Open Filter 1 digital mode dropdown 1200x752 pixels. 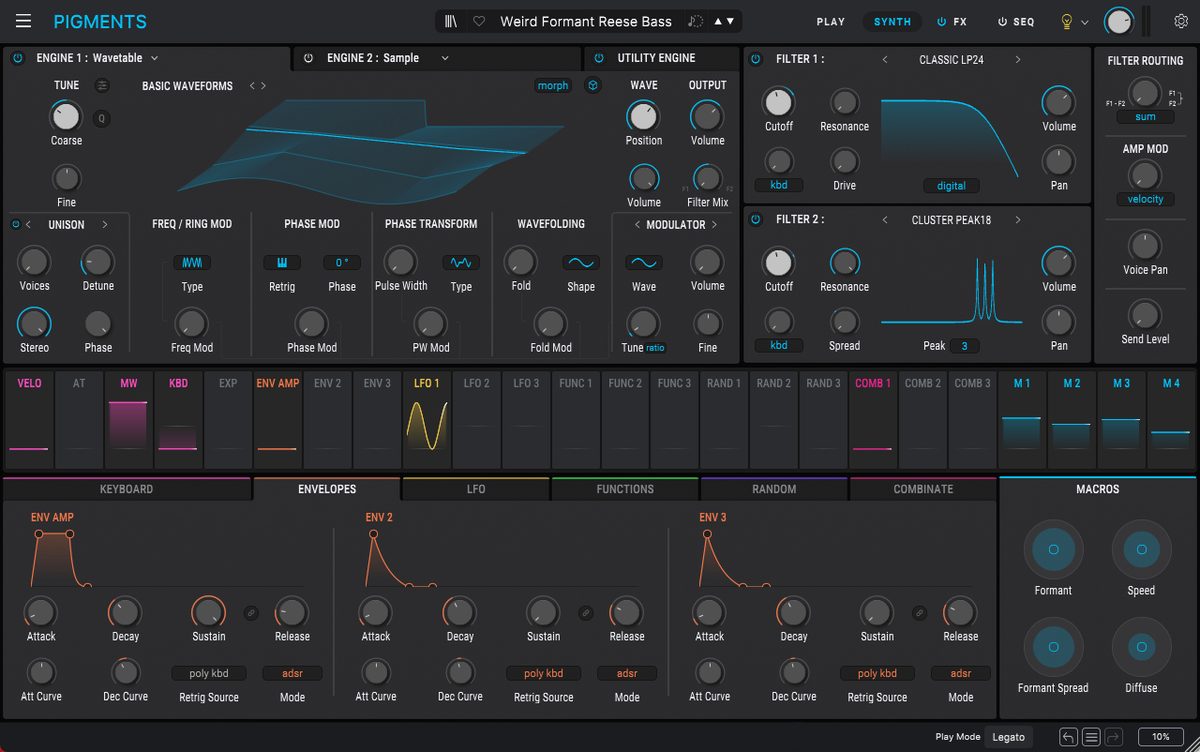(951, 186)
